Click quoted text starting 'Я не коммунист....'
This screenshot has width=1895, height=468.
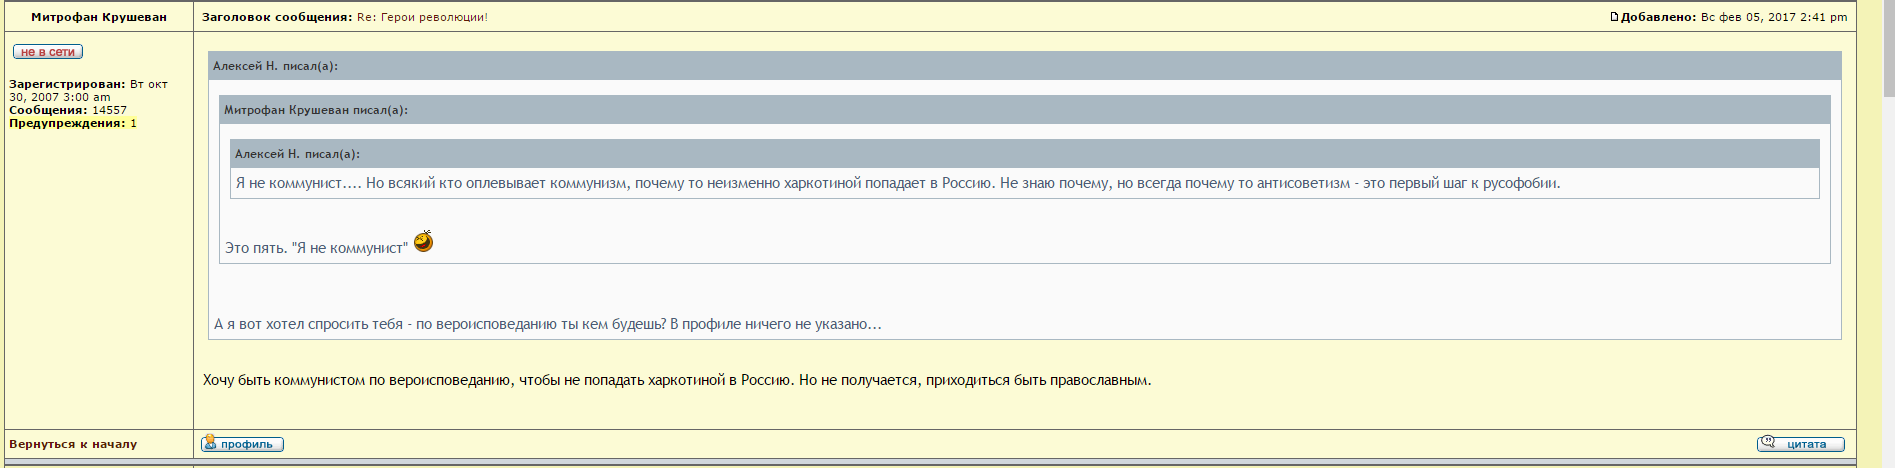[x=897, y=183]
